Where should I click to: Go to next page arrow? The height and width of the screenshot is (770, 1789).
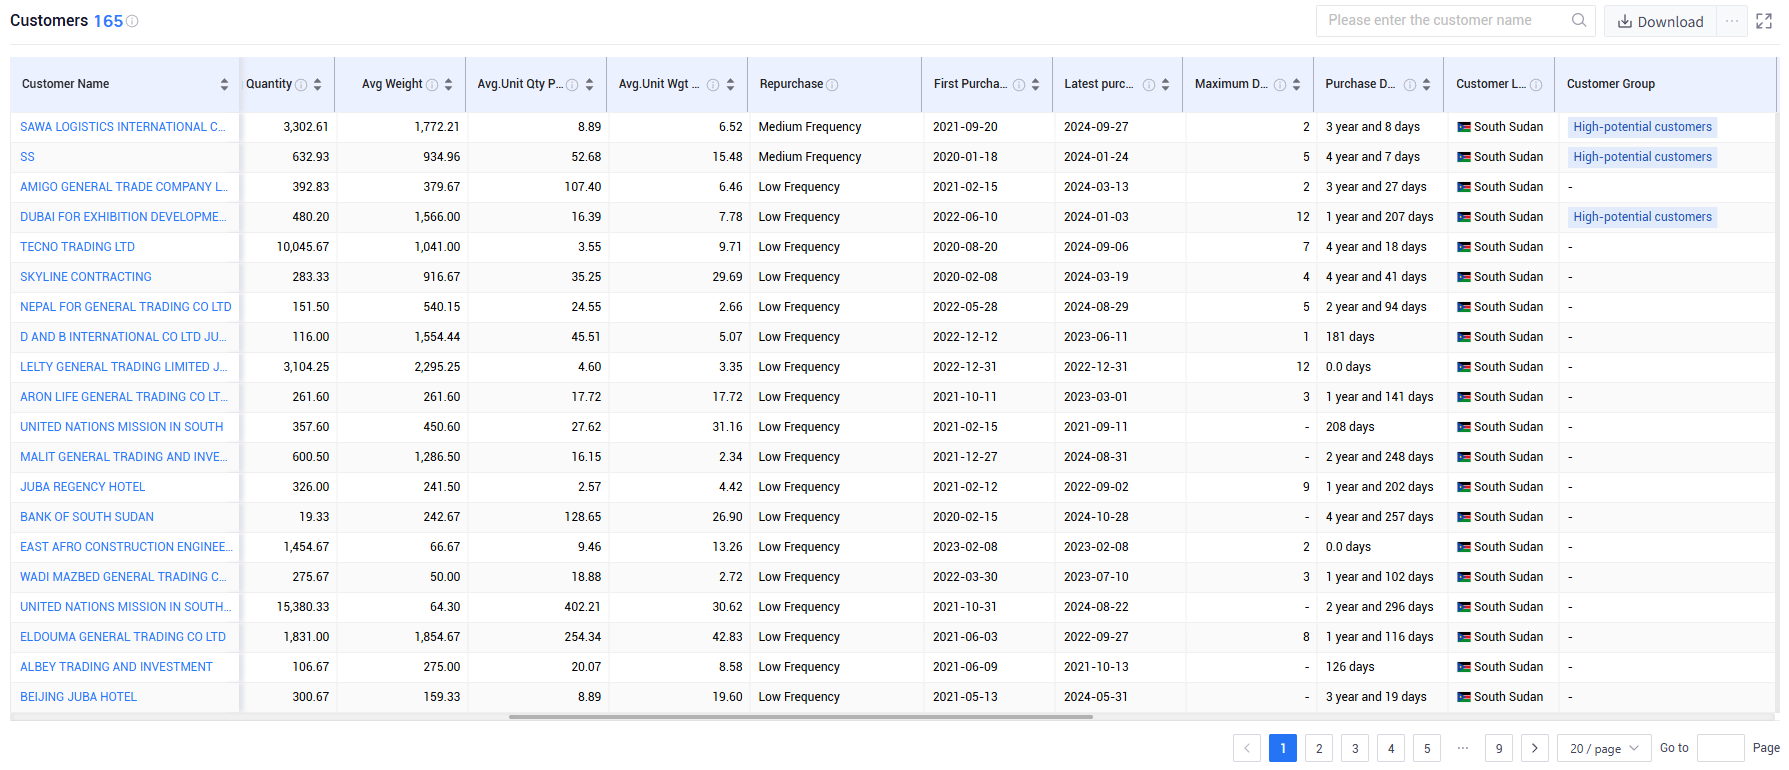click(1535, 748)
